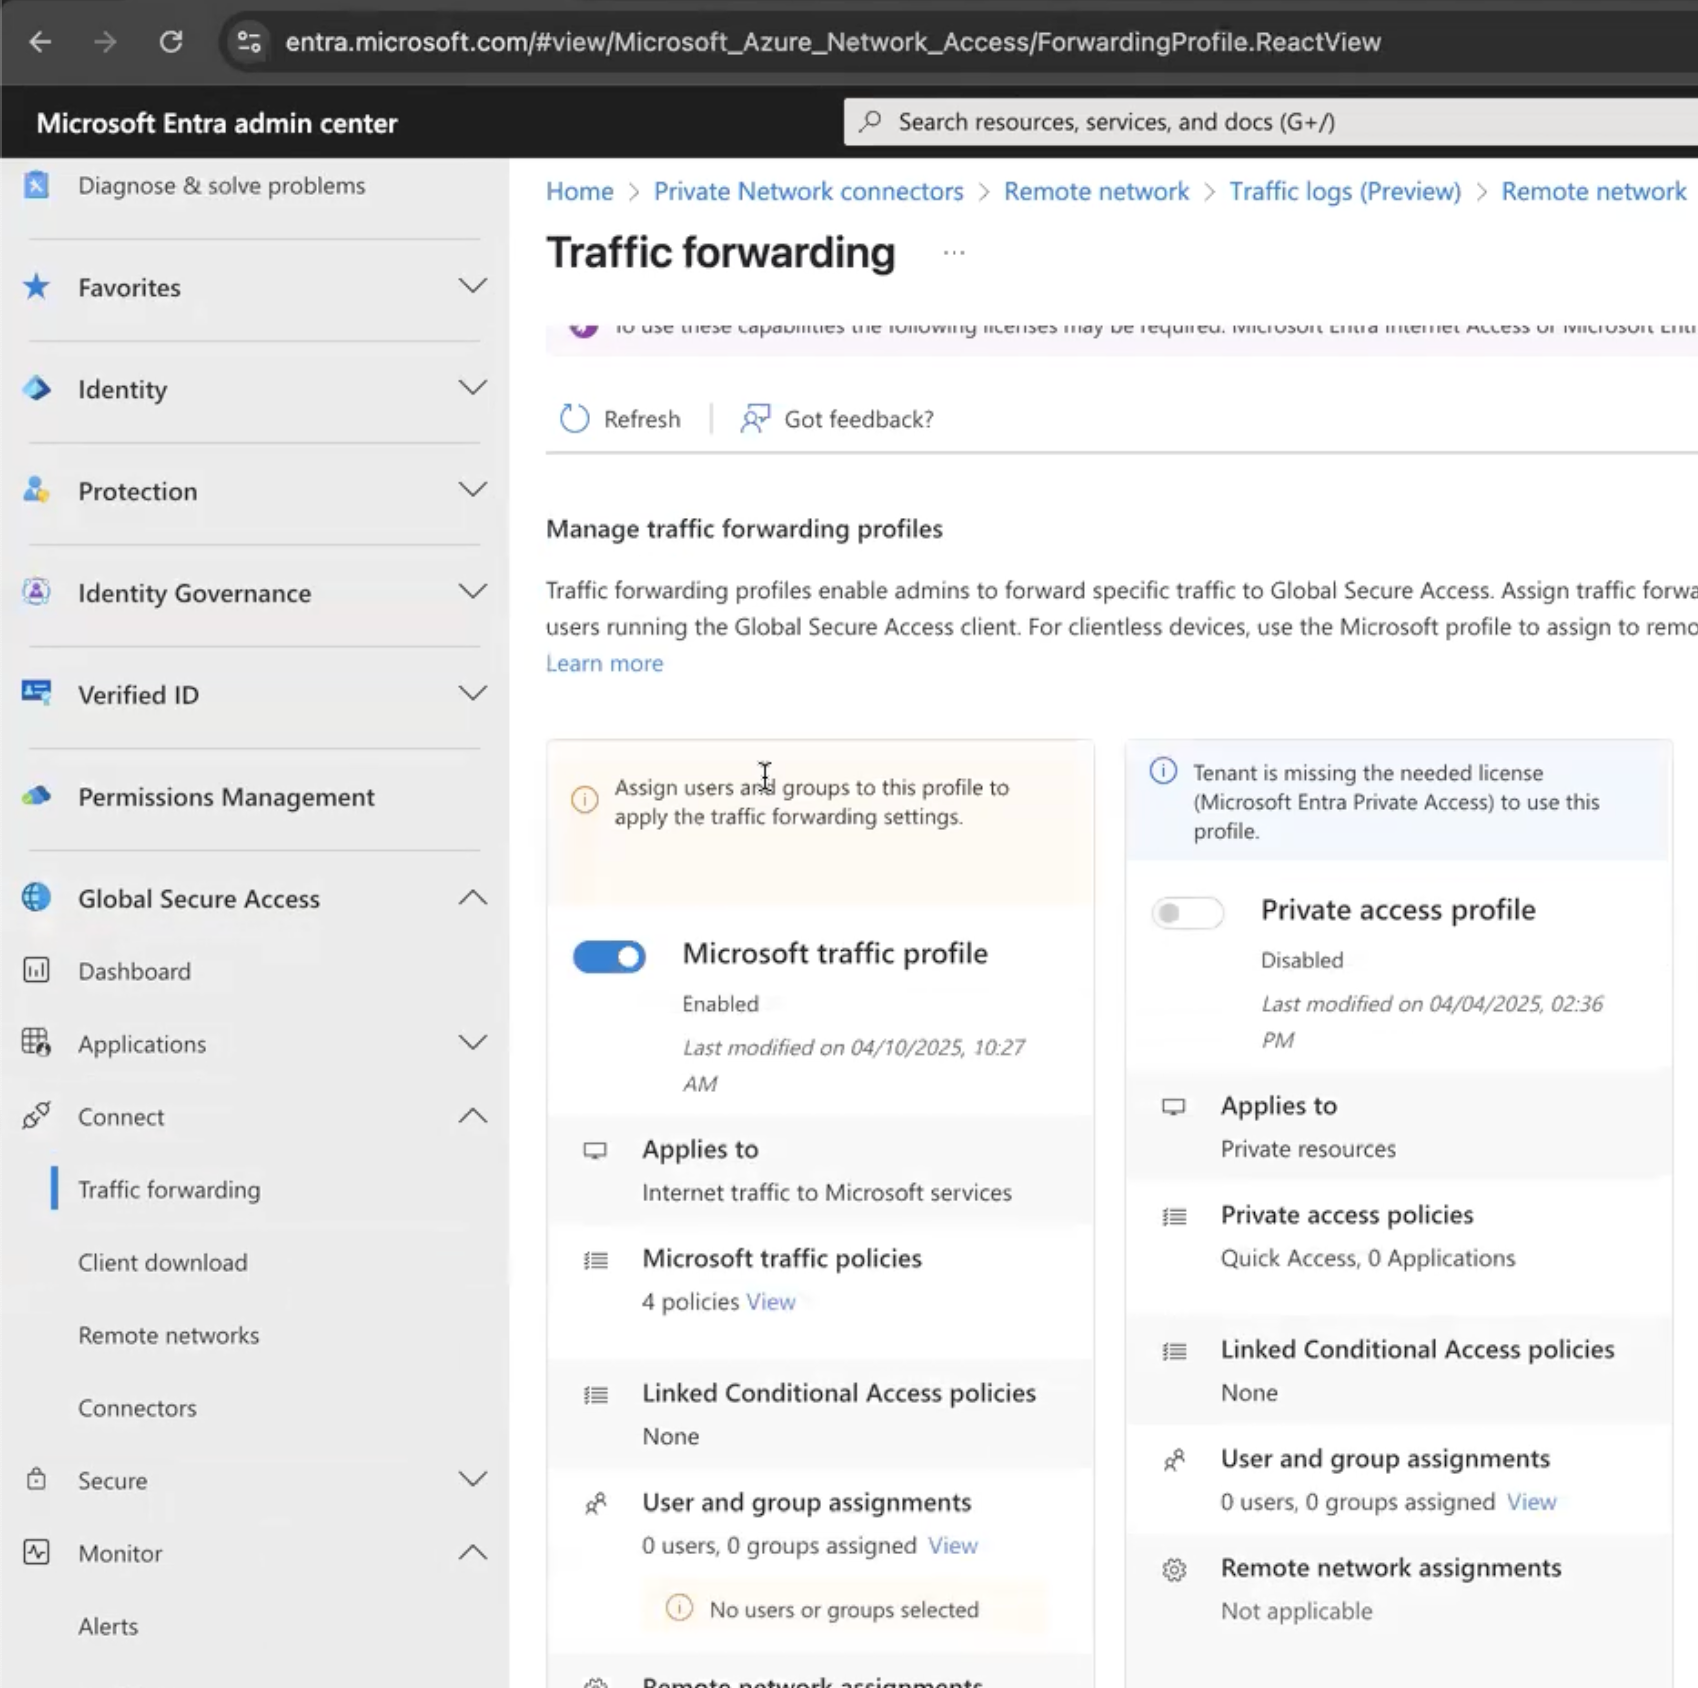Click the Monitor activity icon

(37, 1553)
